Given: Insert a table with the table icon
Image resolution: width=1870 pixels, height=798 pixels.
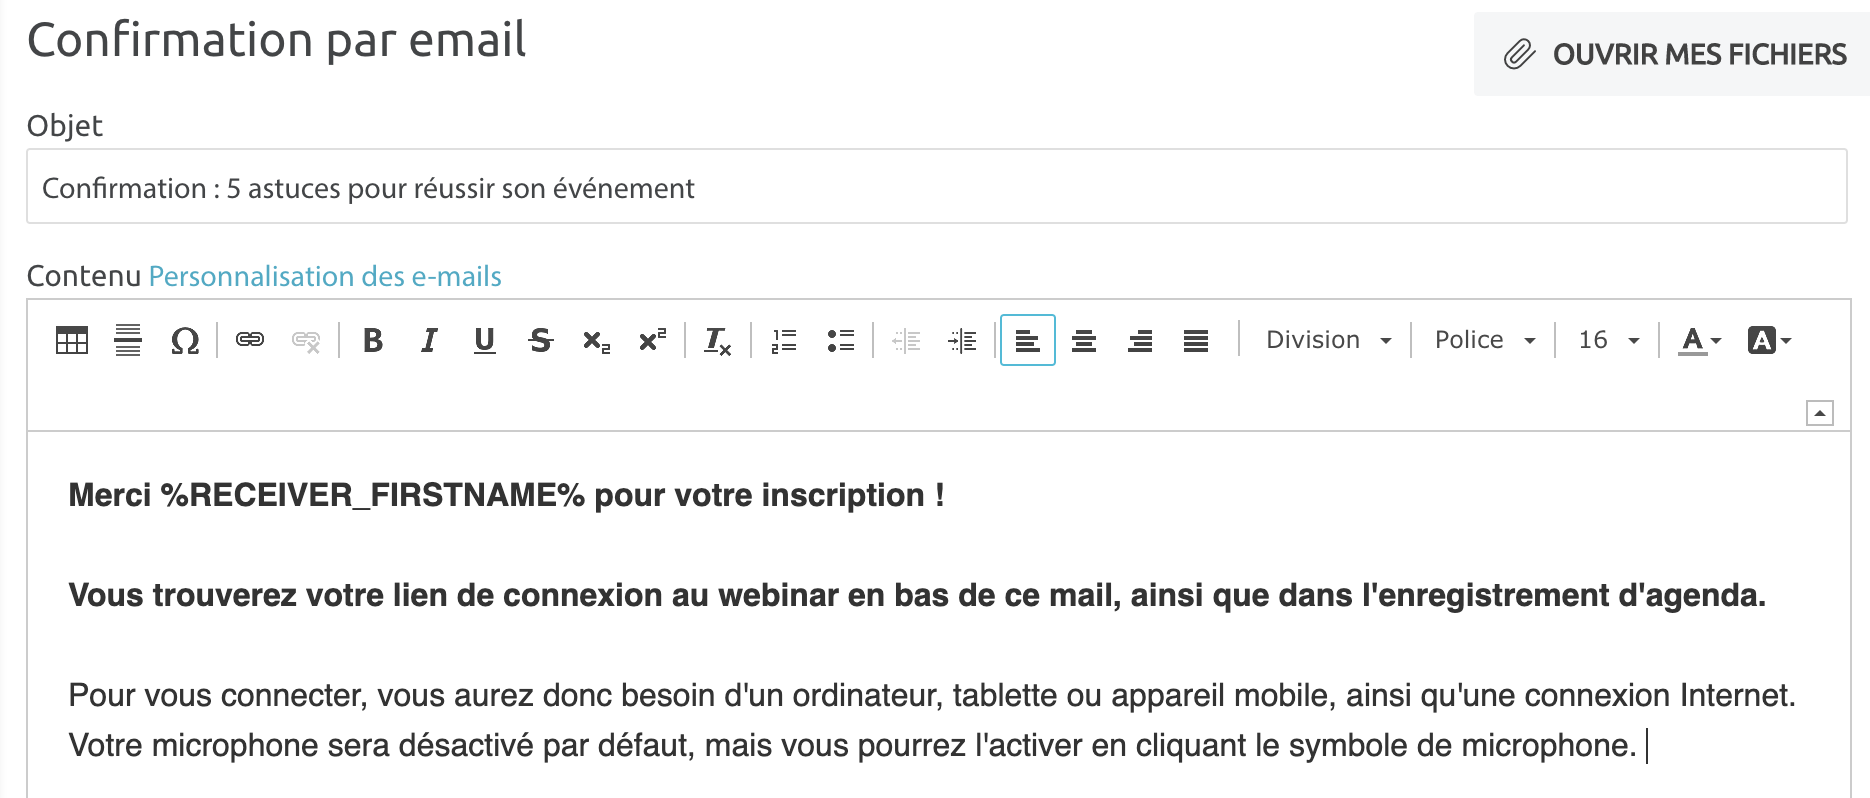Looking at the screenshot, I should 72,341.
